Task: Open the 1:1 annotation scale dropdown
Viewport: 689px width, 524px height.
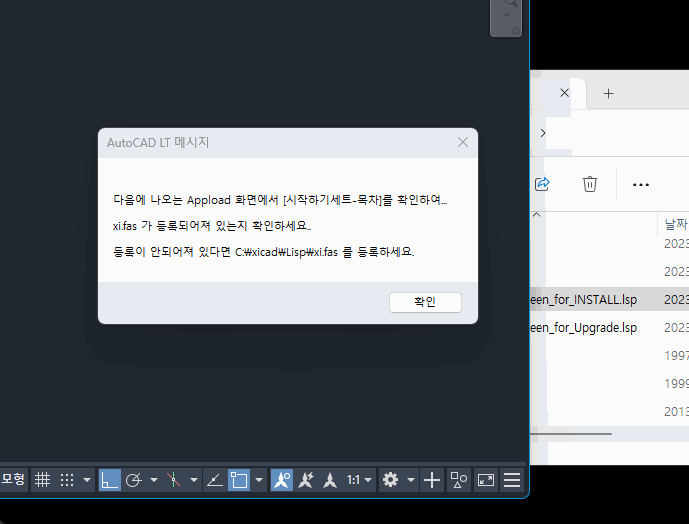Action: click(x=359, y=480)
